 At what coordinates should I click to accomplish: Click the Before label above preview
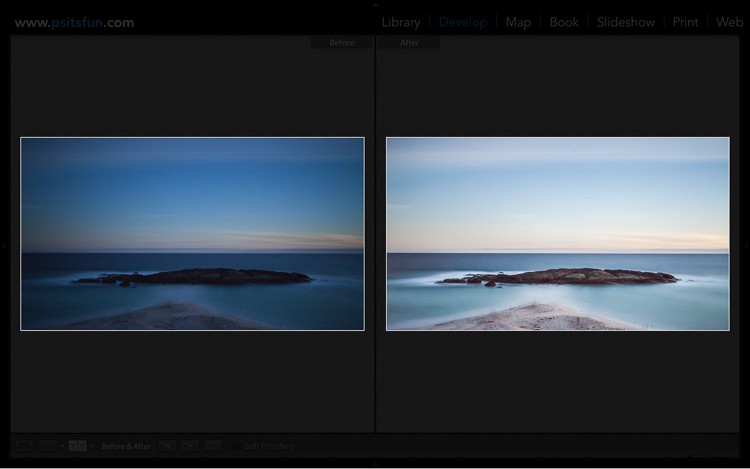point(342,43)
